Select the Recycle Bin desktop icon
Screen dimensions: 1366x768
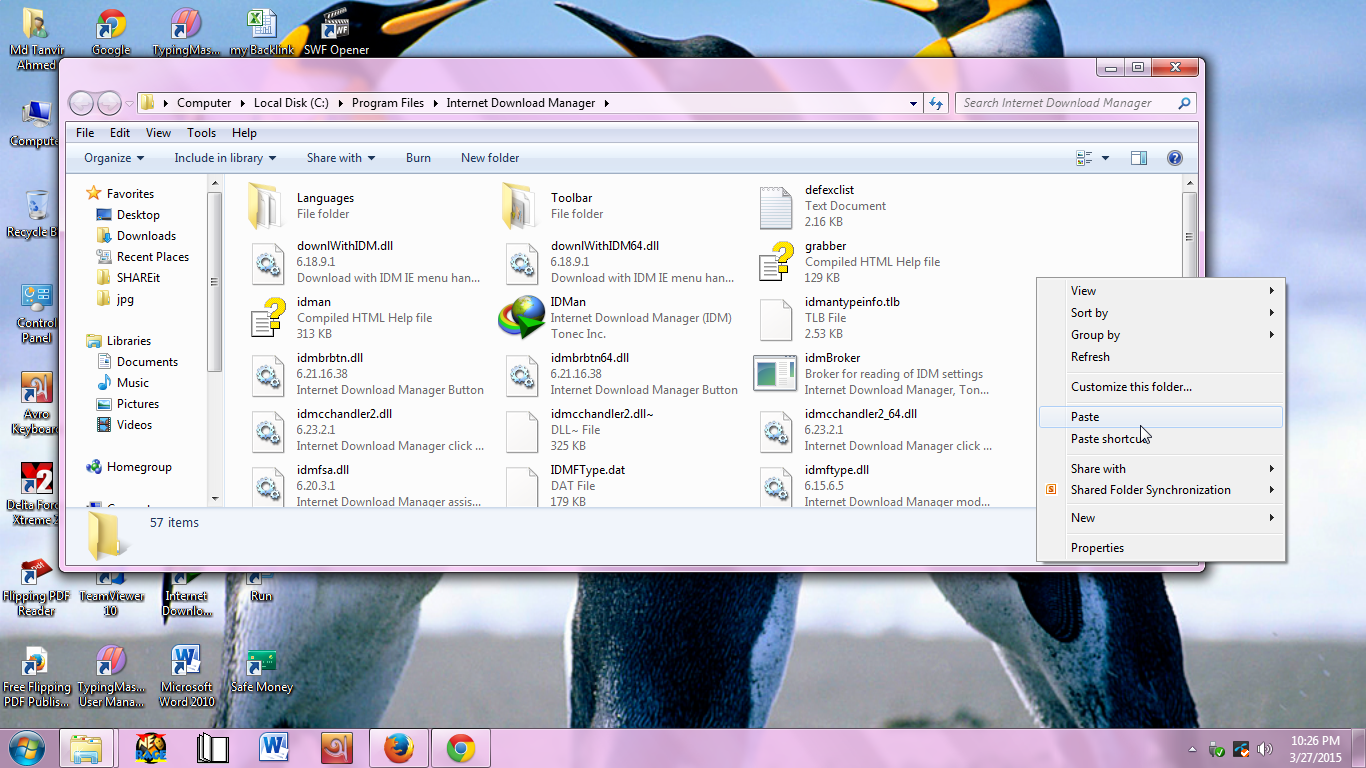click(37, 214)
